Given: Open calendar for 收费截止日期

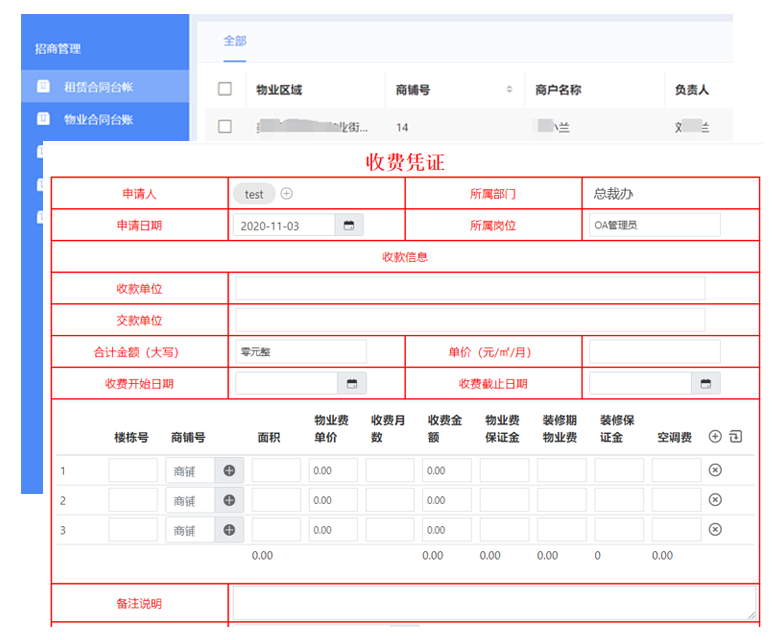Looking at the screenshot, I should [x=706, y=383].
